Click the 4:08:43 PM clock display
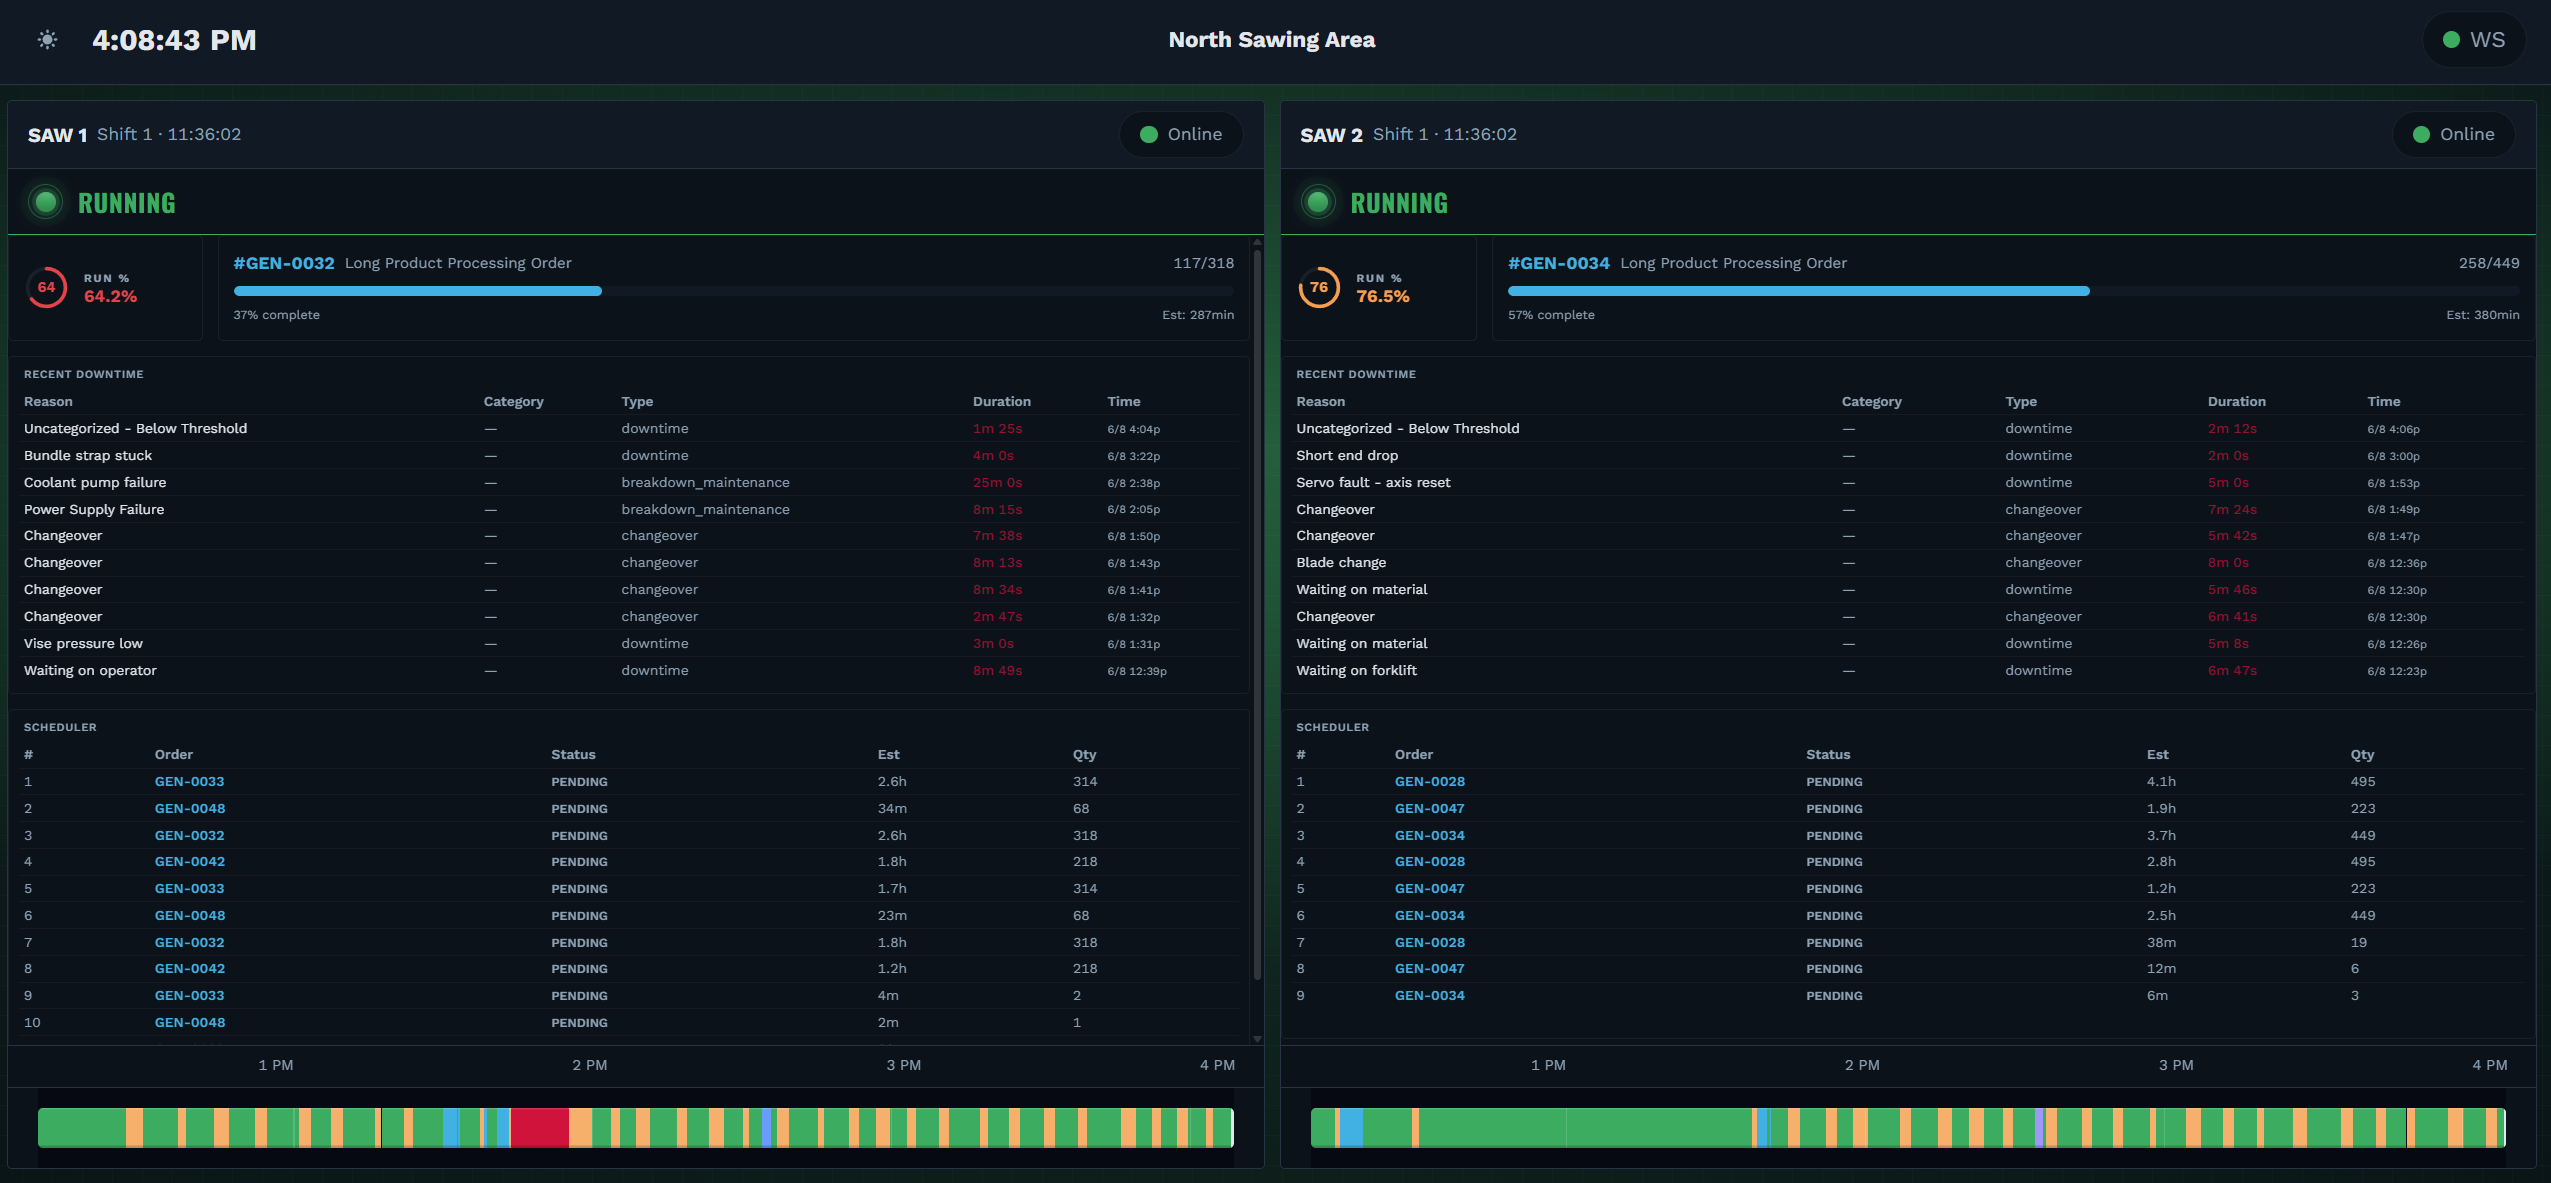Screen dimensions: 2551x1183 click(x=174, y=40)
